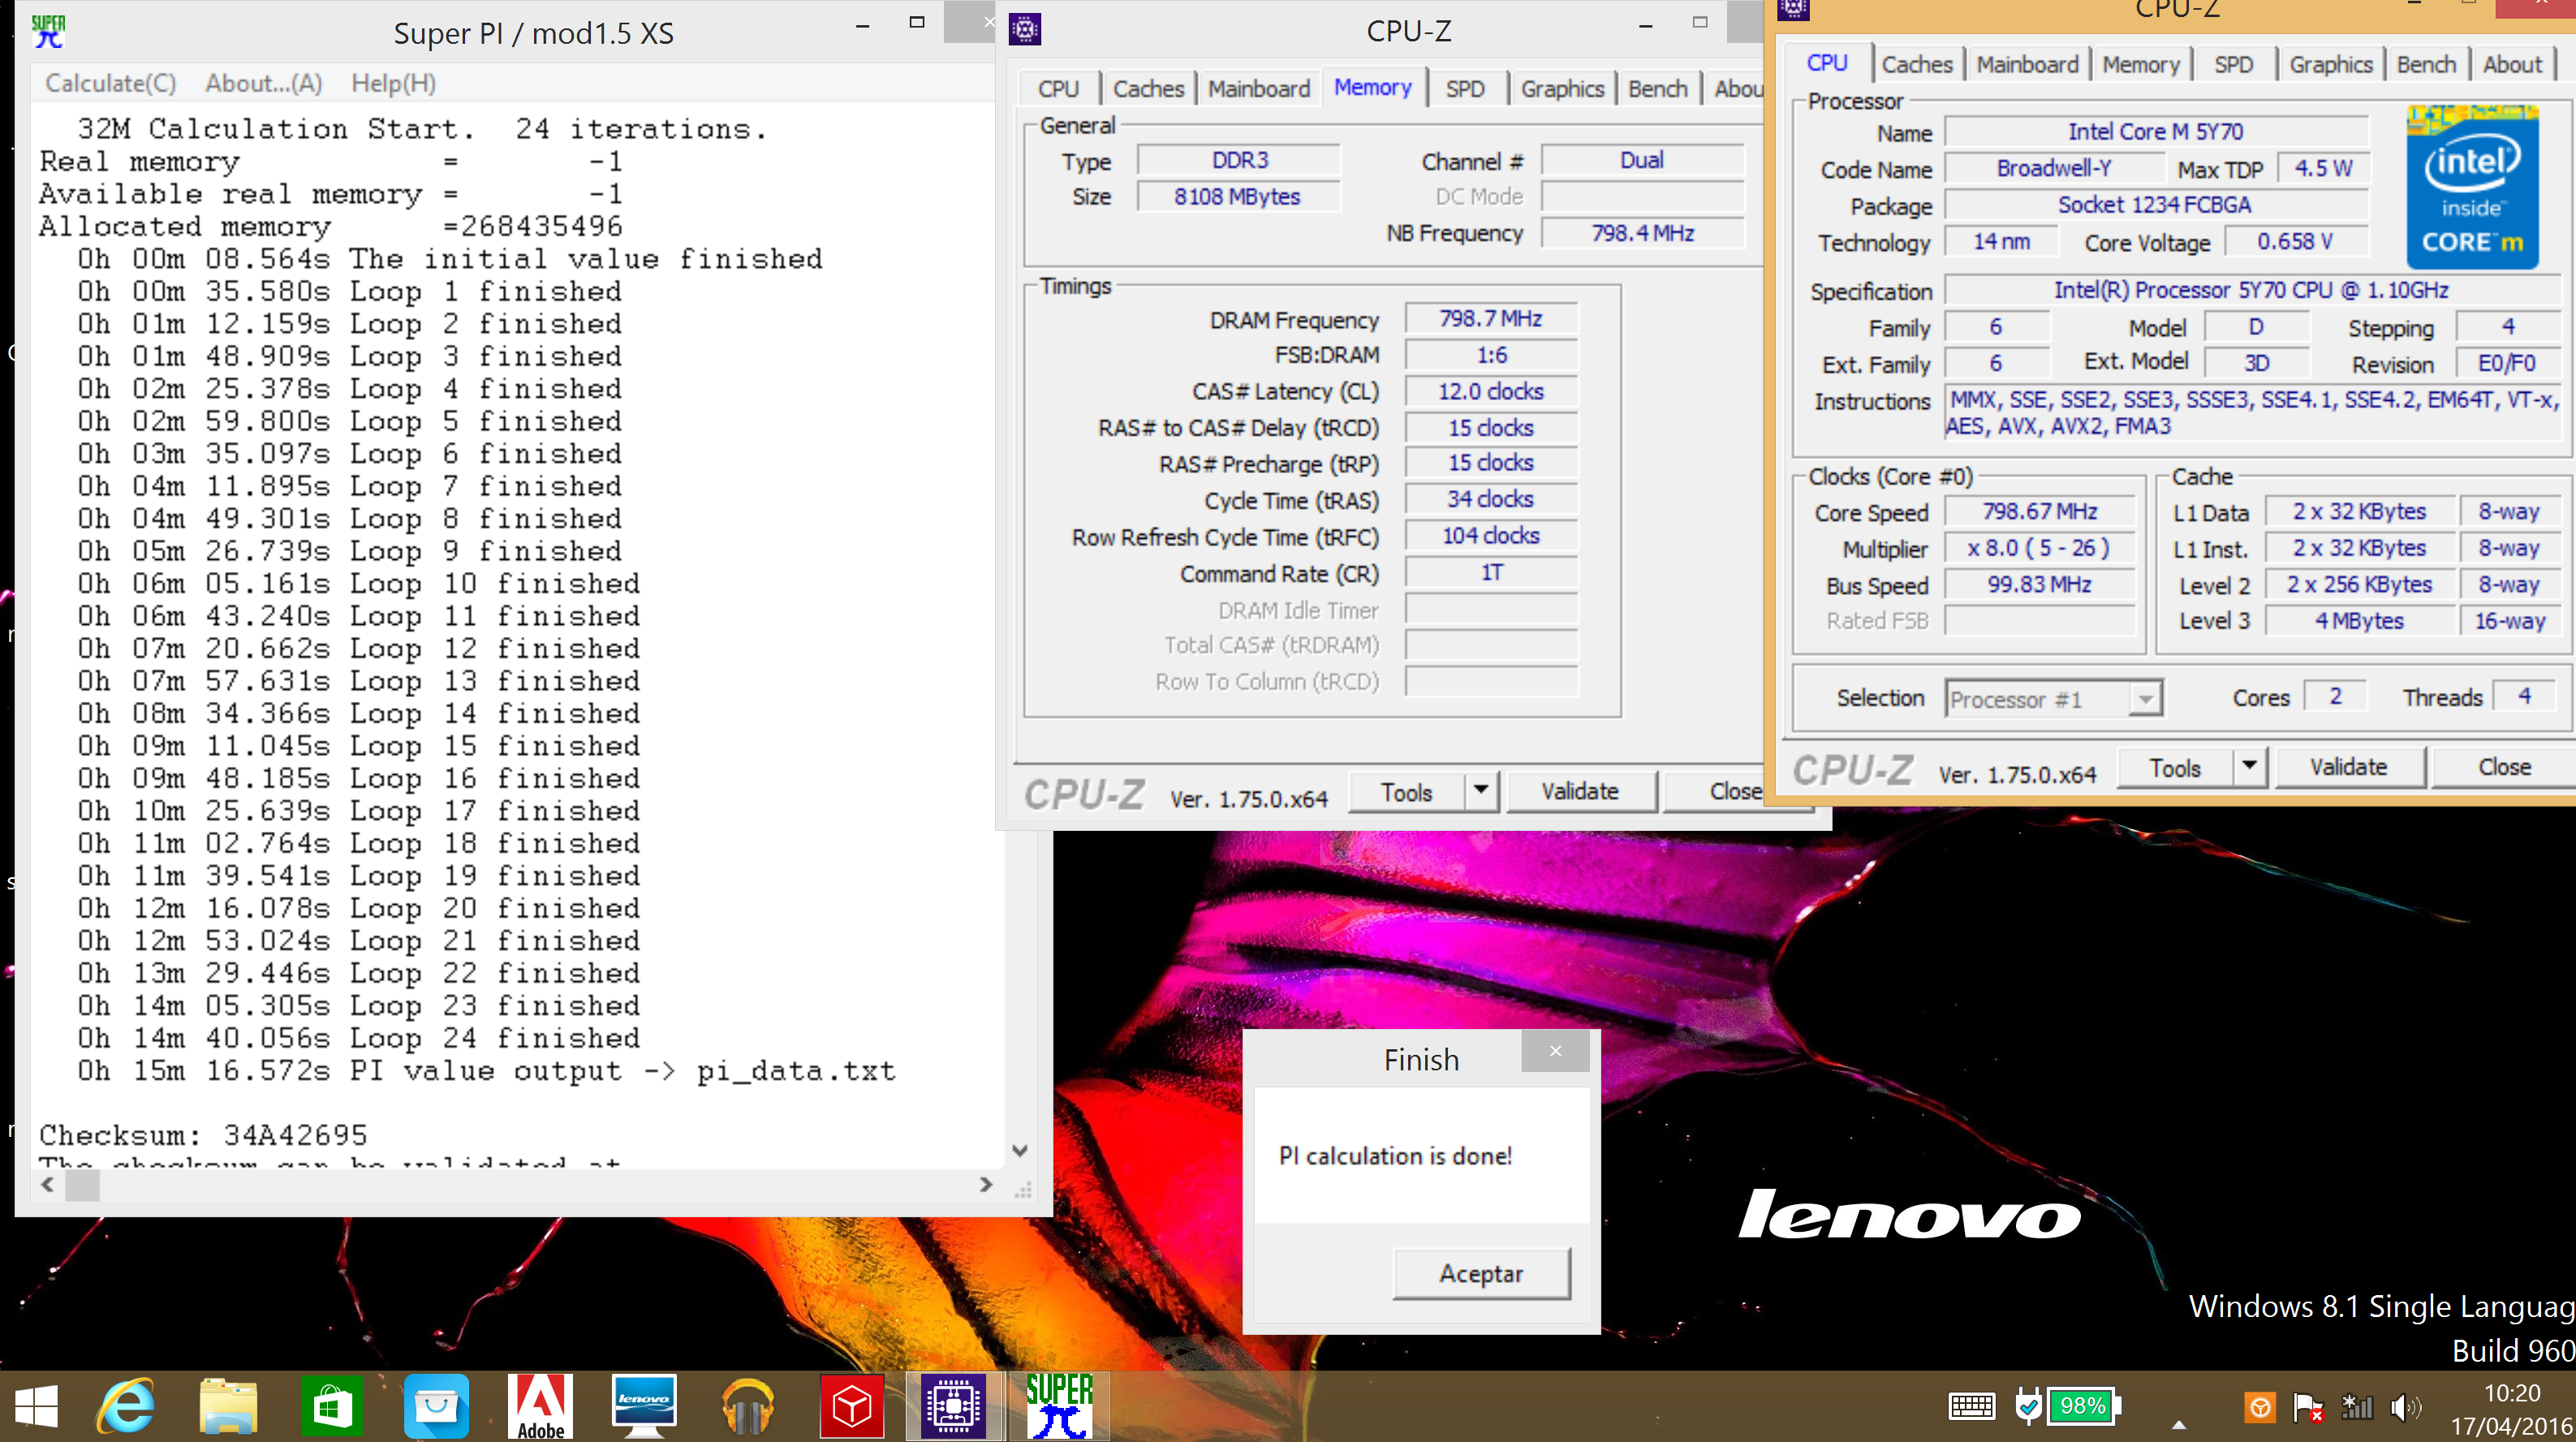Viewport: 2576px width, 1442px height.
Task: Click the Loop 24 finished line
Action: pos(359,1038)
